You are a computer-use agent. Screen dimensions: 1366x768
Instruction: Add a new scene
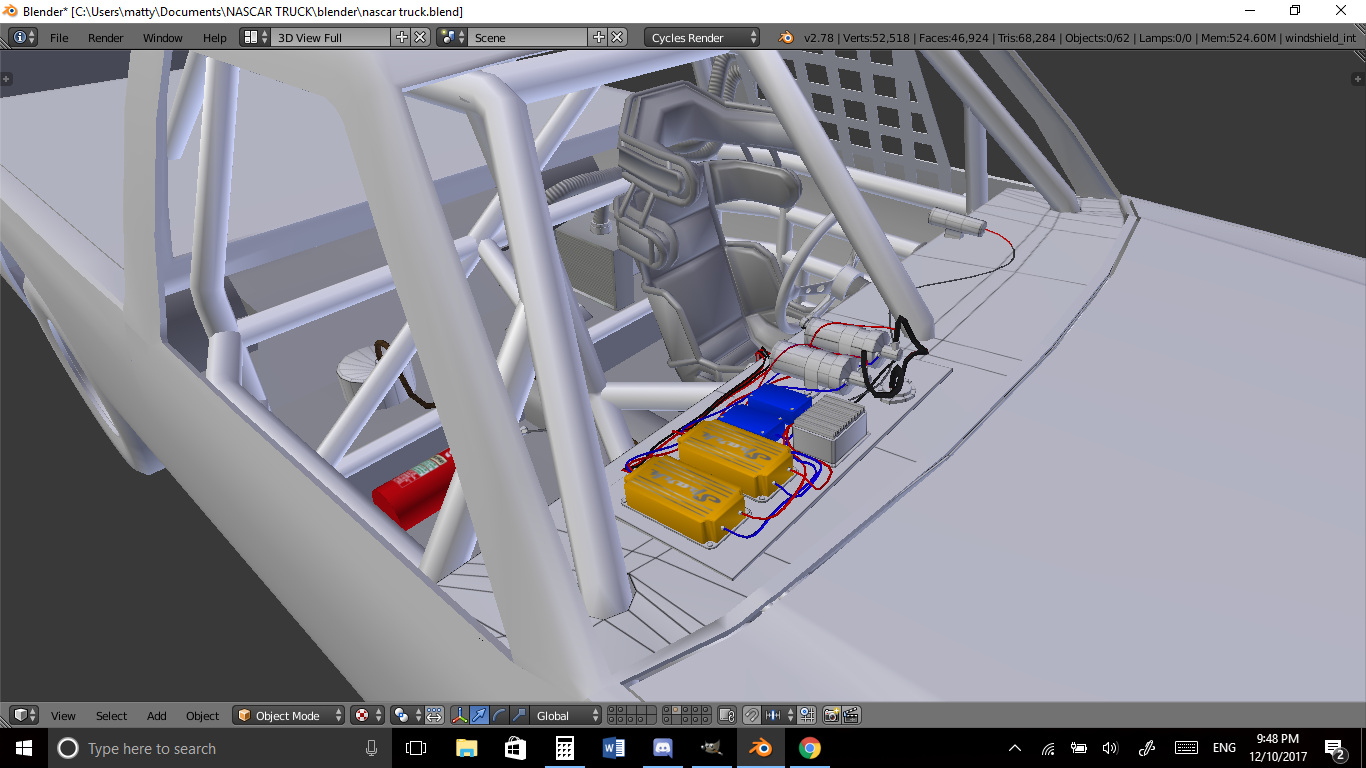pyautogui.click(x=599, y=37)
